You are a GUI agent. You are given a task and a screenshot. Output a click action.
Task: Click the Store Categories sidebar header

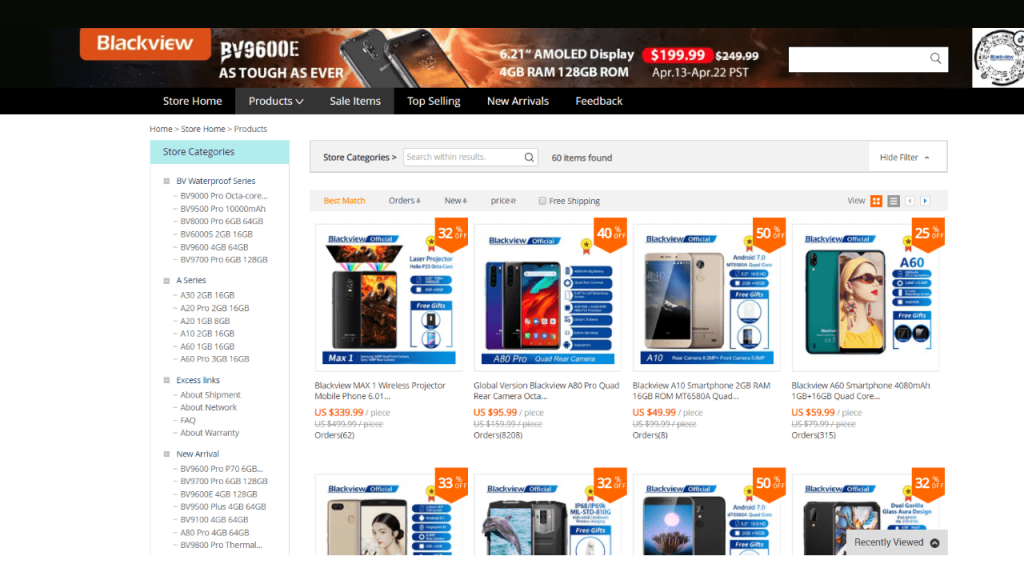click(x=219, y=152)
